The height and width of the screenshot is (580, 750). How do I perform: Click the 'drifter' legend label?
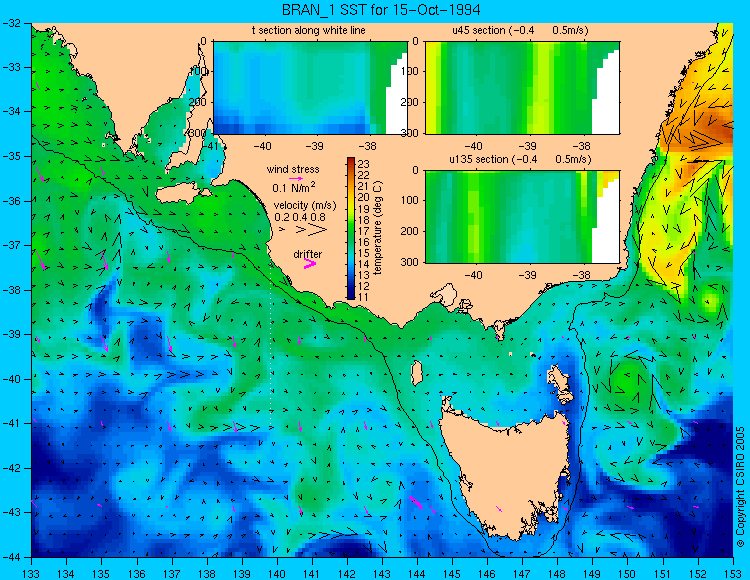[x=308, y=254]
